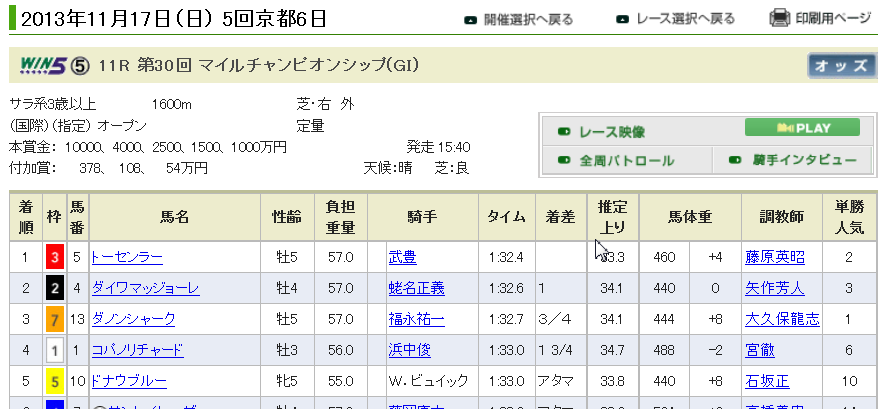Click time cell 1:32.7
This screenshot has height=409, width=888.
click(x=506, y=319)
